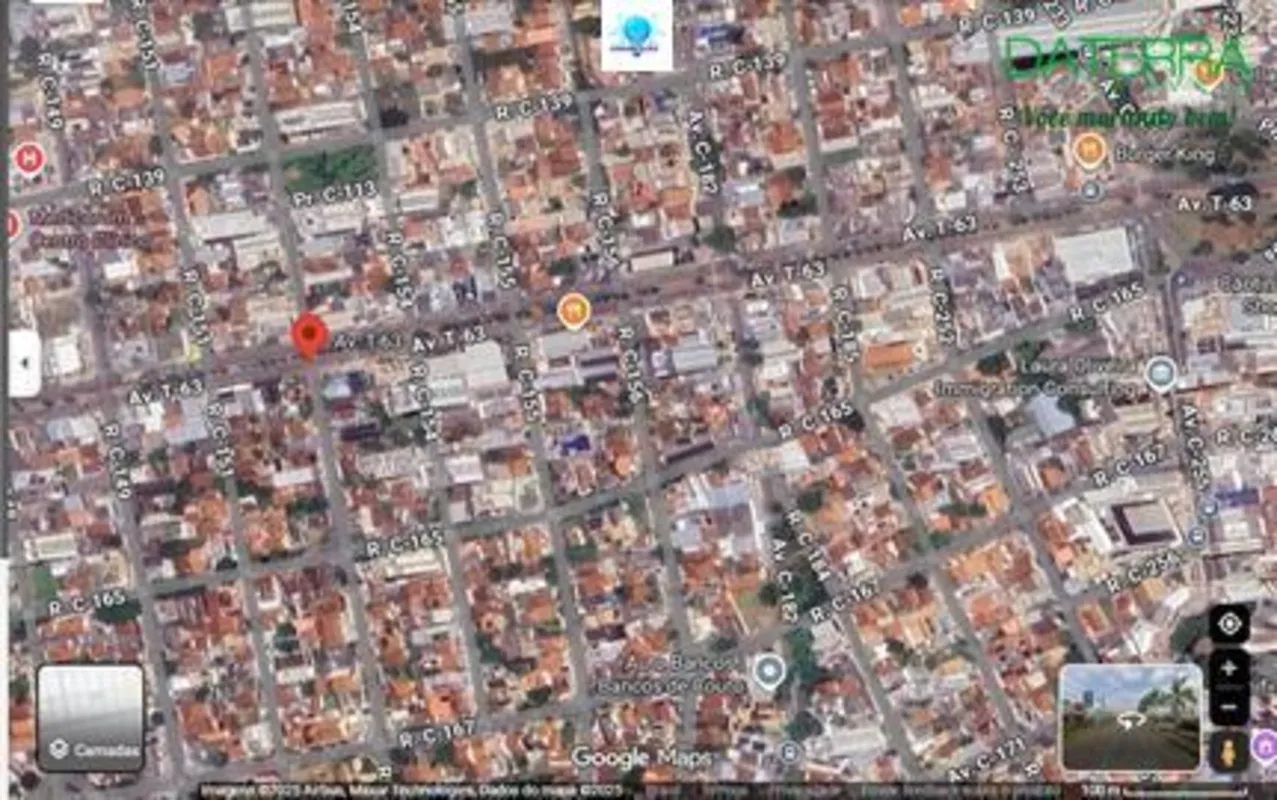Select the Street View pegman
The width and height of the screenshot is (1277, 800).
(1228, 749)
